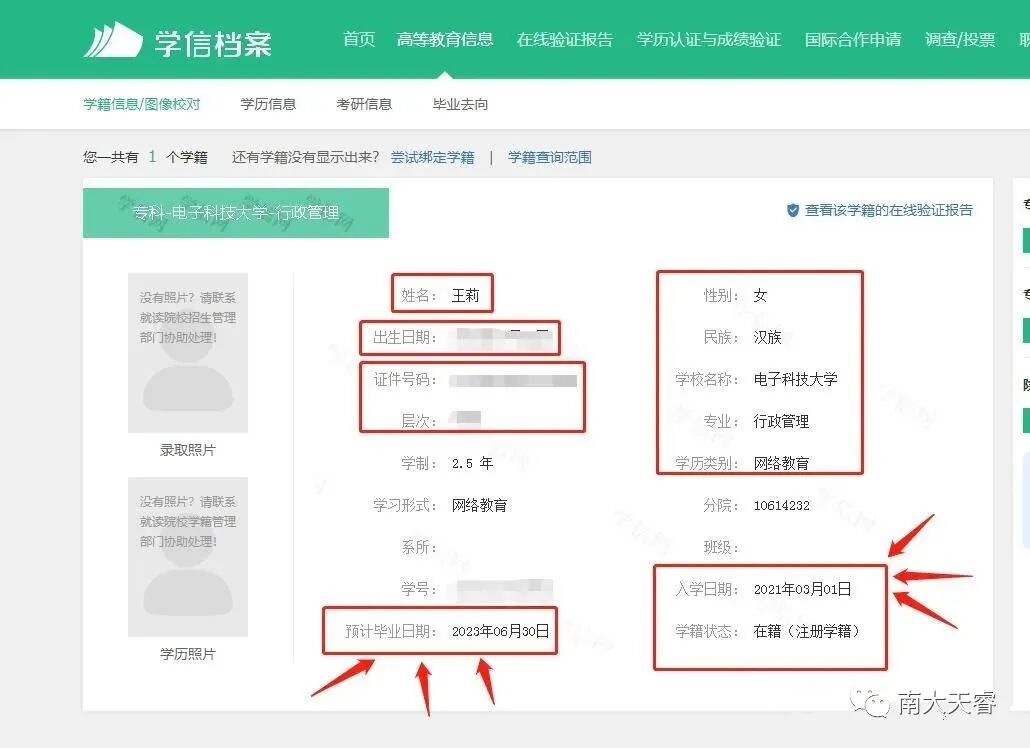Switch to the 毕业去向 tab
Image resolution: width=1030 pixels, height=748 pixels.
click(460, 104)
